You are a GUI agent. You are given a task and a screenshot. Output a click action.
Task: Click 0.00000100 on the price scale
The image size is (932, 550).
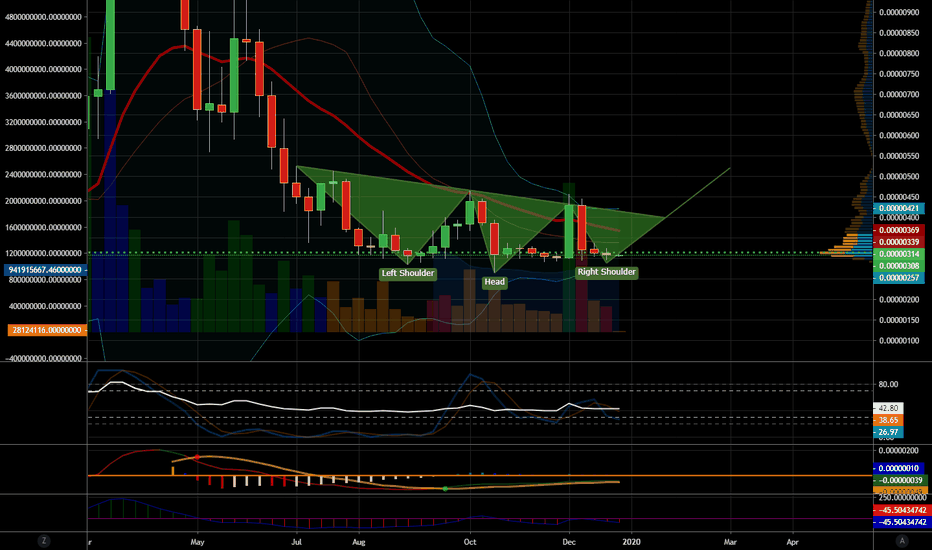899,340
